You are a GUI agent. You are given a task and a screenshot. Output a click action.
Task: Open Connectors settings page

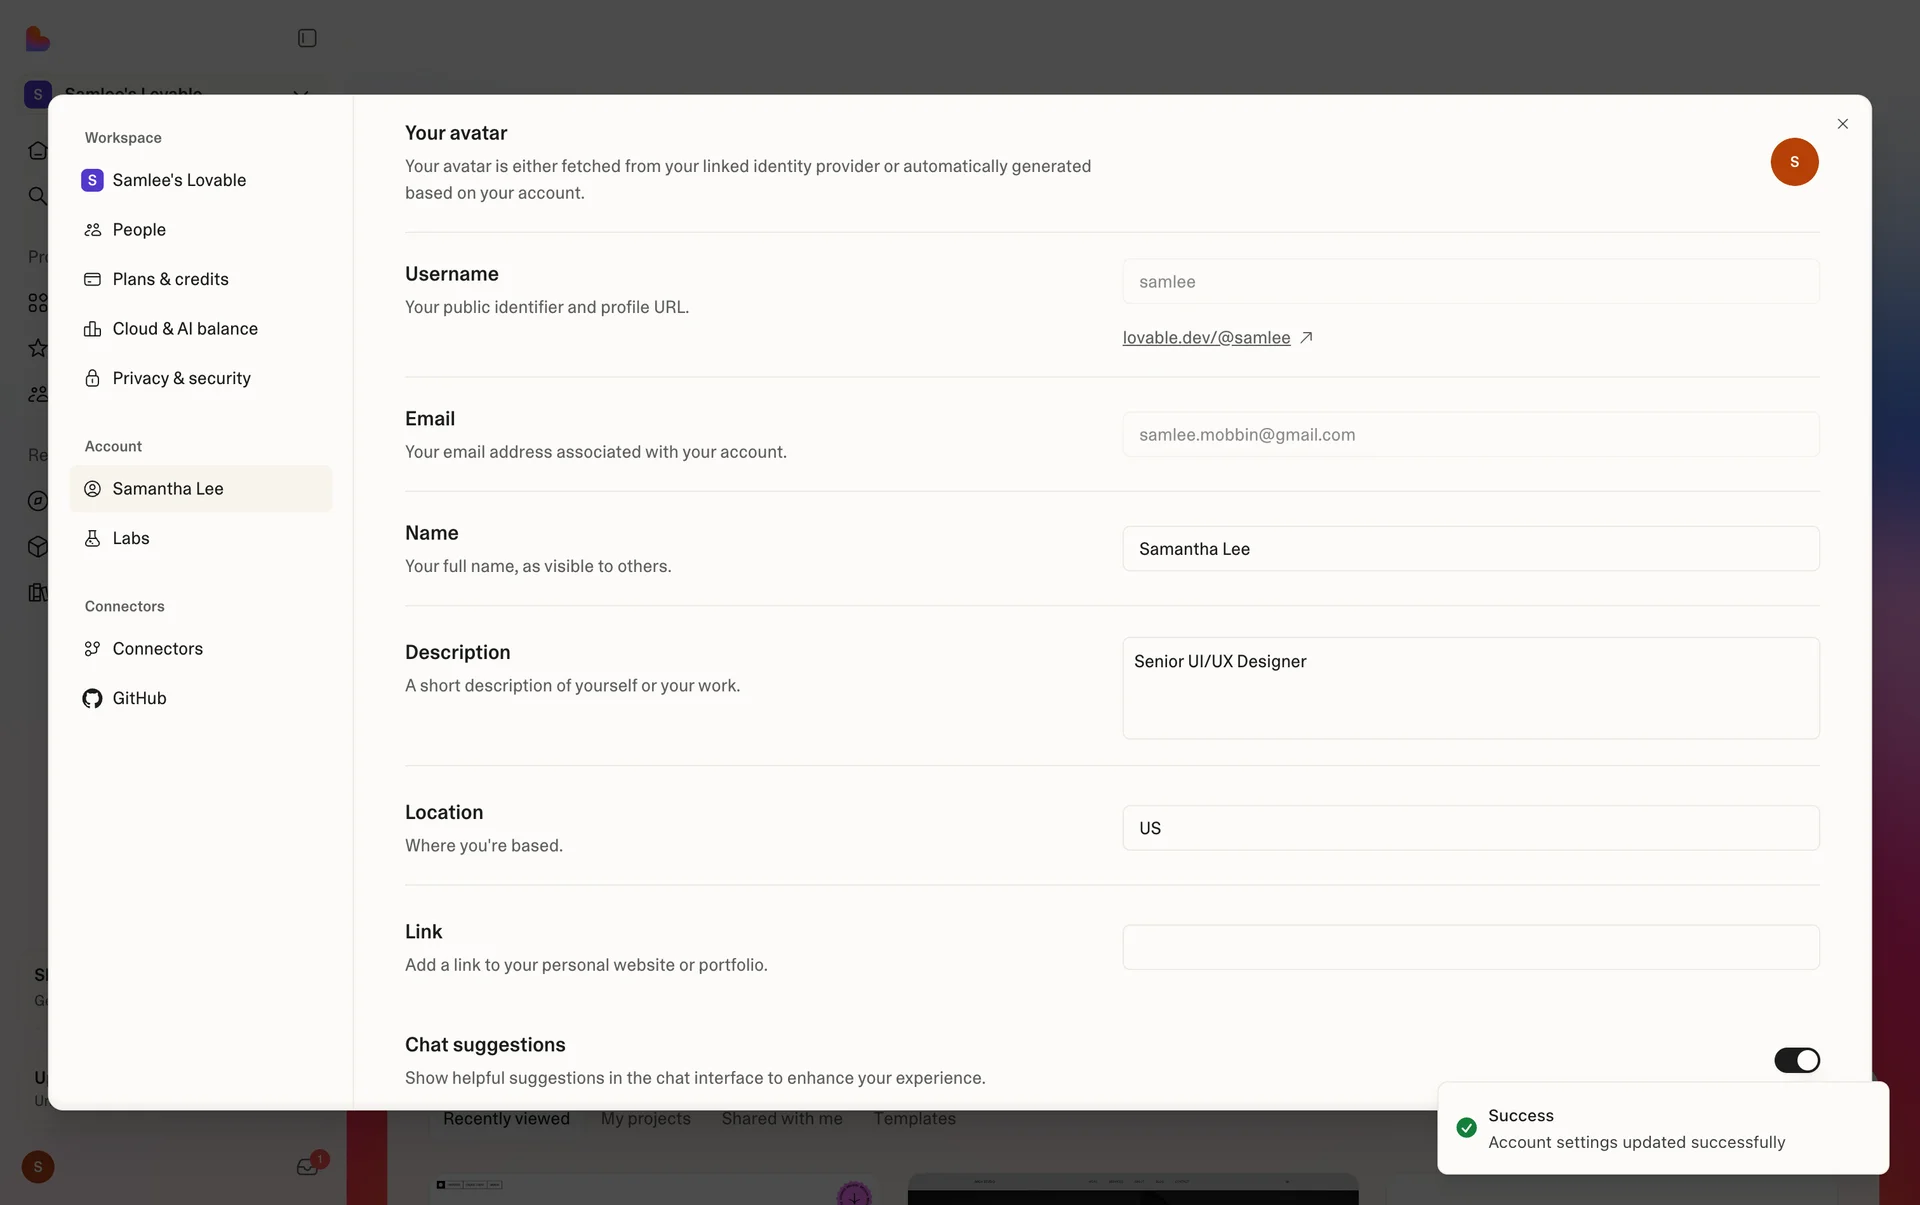157,649
